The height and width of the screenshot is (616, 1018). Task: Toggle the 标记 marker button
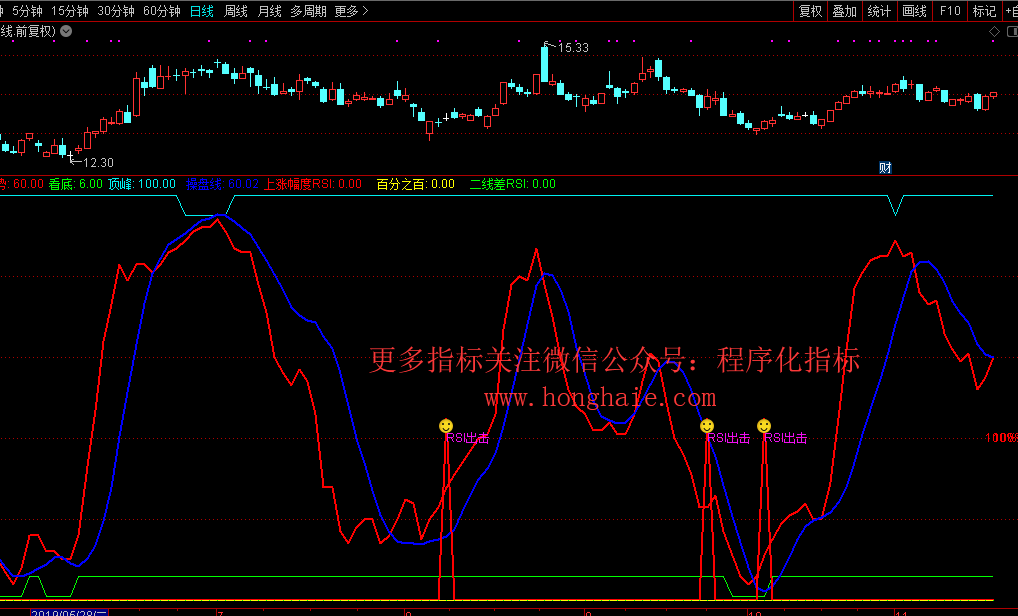click(x=984, y=11)
